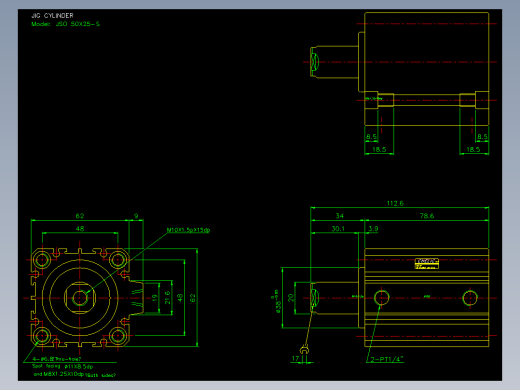Click the 9 dimension beside the 62 width

coord(136,216)
